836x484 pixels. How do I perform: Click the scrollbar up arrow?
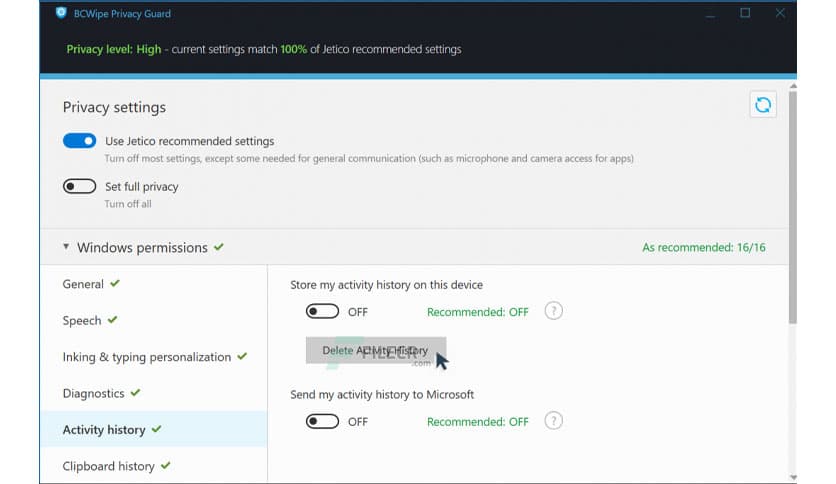click(x=793, y=85)
